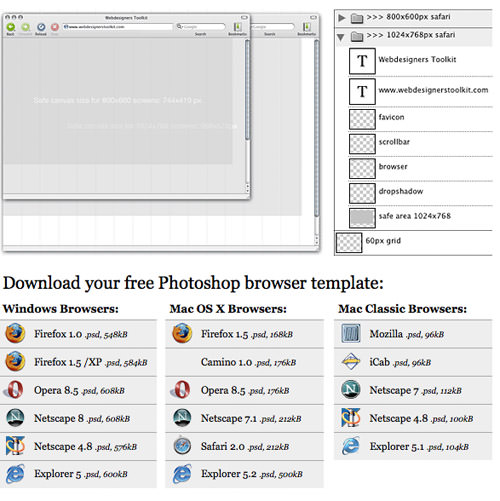Click the Firefox icon next to Firefox 1.0
The image size is (500, 501).
pyautogui.click(x=15, y=333)
